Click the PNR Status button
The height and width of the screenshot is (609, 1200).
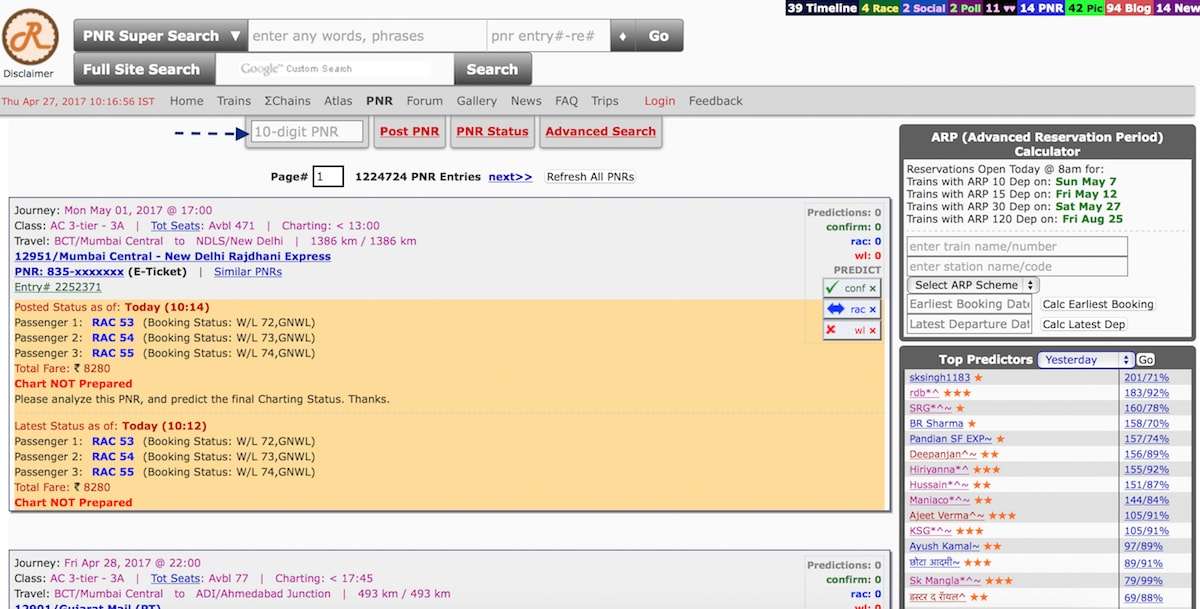pyautogui.click(x=492, y=132)
